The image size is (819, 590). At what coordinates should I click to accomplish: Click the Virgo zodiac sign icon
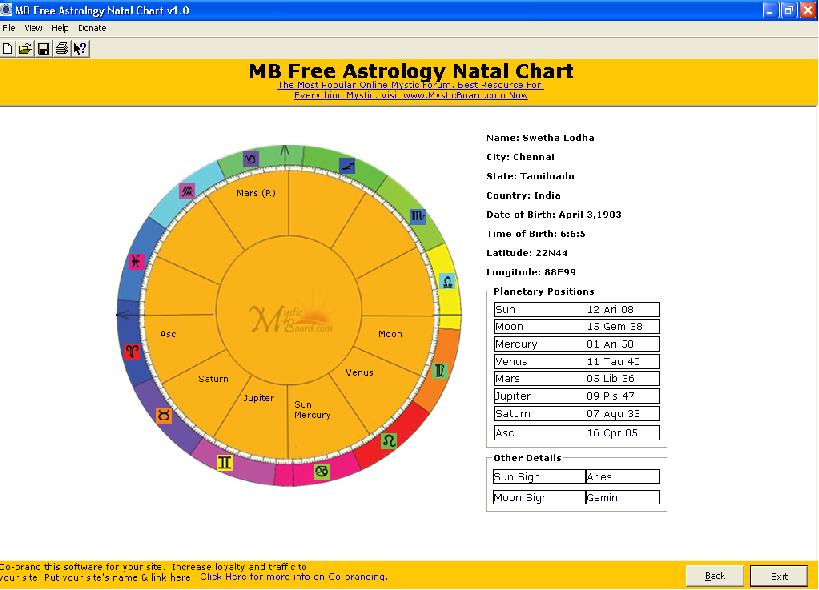point(440,370)
